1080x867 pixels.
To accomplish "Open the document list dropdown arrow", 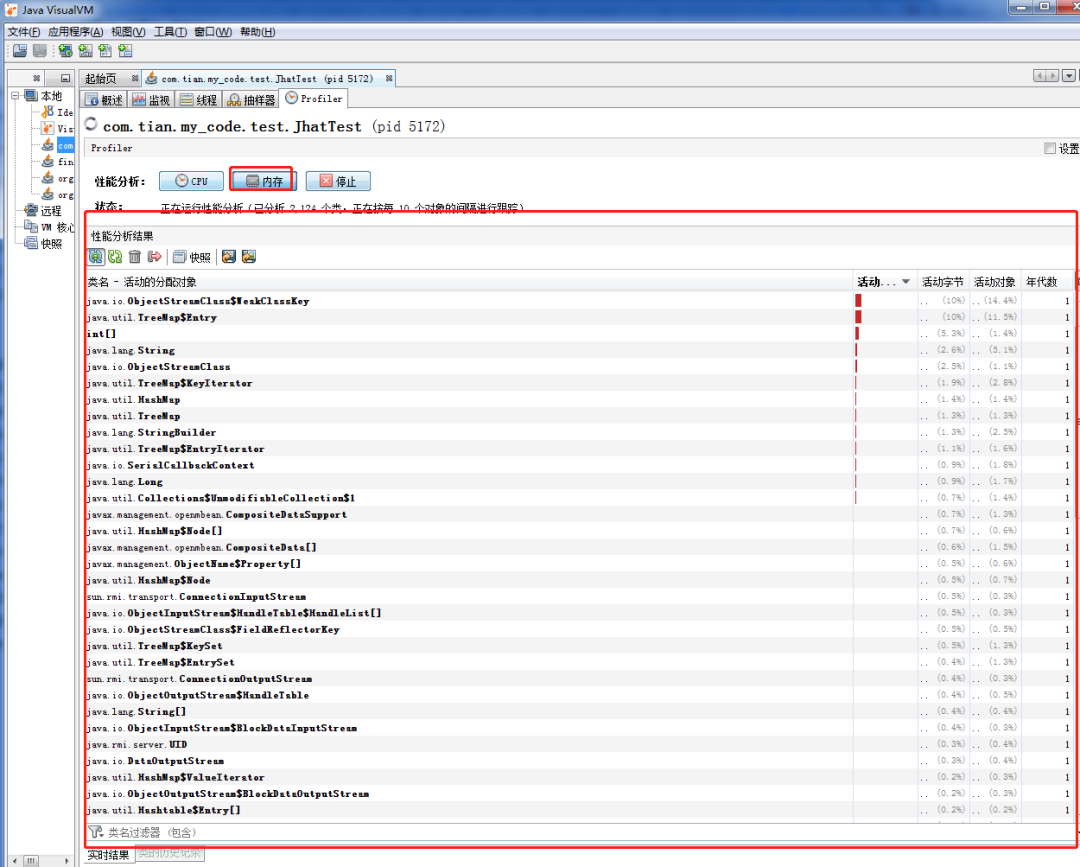I will coord(1069,76).
